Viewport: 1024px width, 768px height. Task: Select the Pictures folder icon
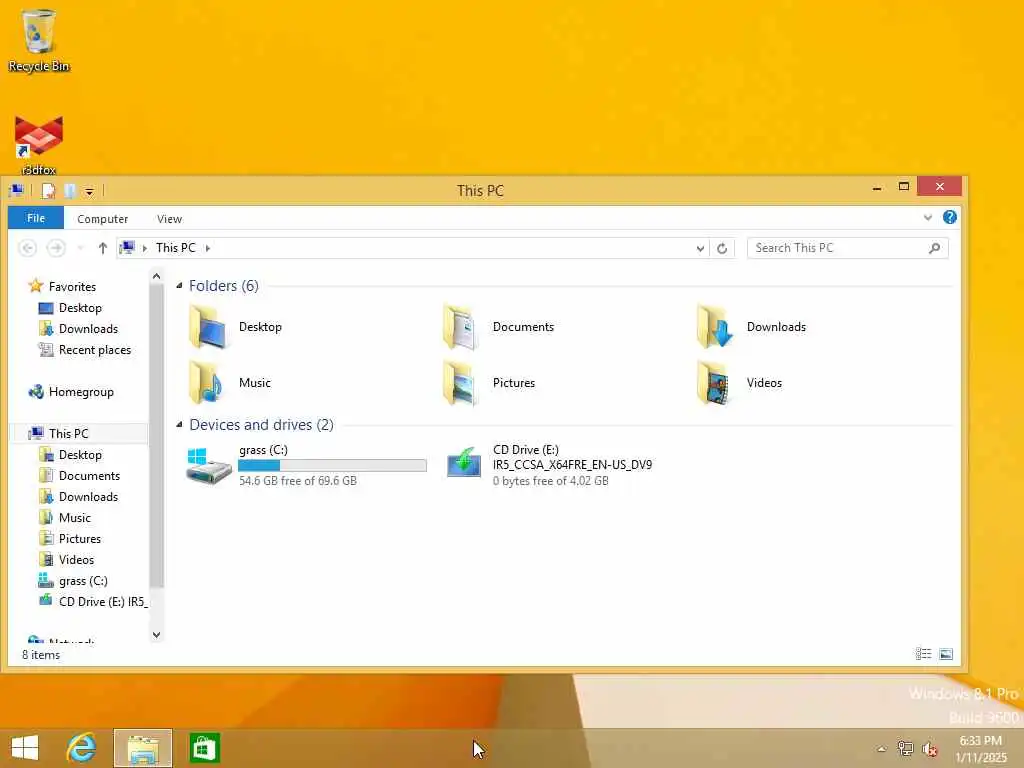click(462, 383)
